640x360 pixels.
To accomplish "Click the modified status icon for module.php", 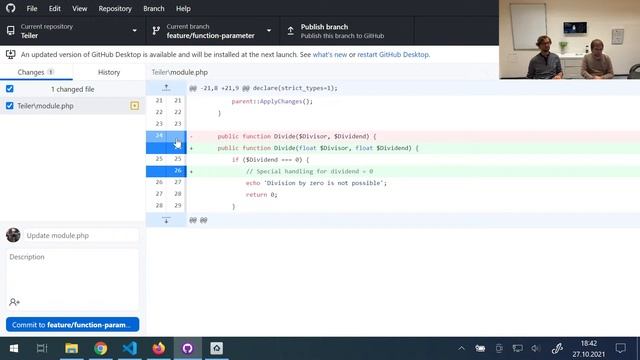I will [135, 106].
